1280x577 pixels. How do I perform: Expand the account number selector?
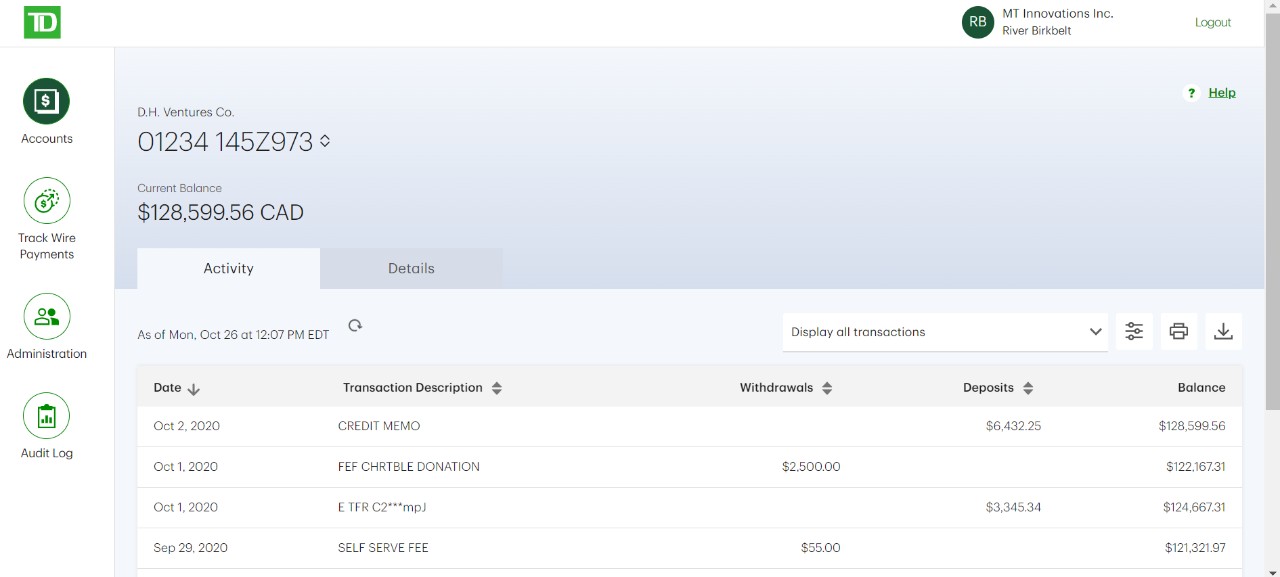pos(325,142)
